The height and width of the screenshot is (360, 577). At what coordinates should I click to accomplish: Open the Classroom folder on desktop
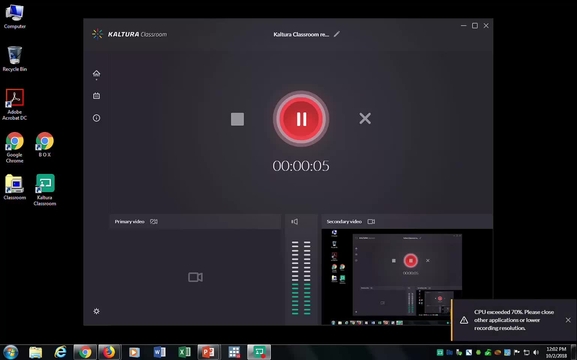(15, 187)
